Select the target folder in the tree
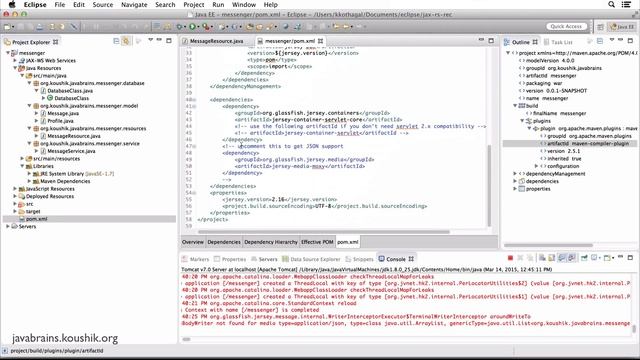 tap(33, 211)
